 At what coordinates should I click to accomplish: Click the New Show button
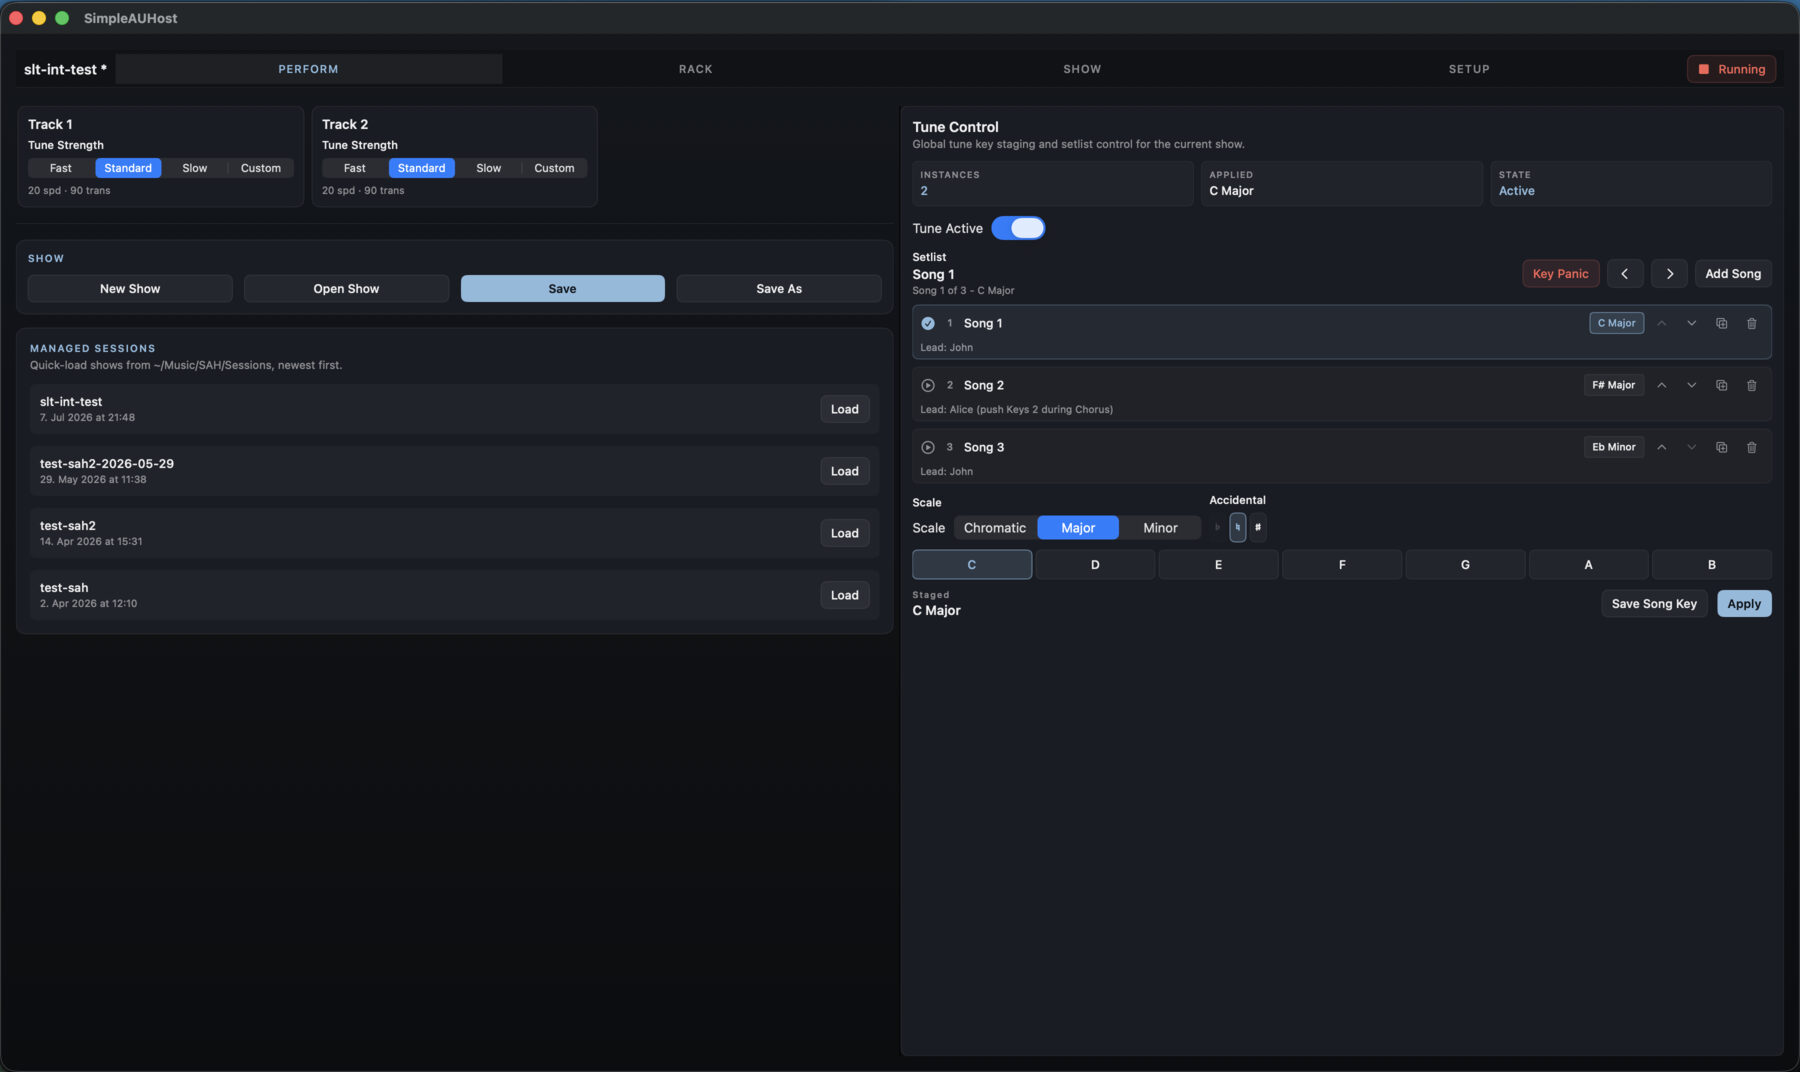tap(130, 289)
